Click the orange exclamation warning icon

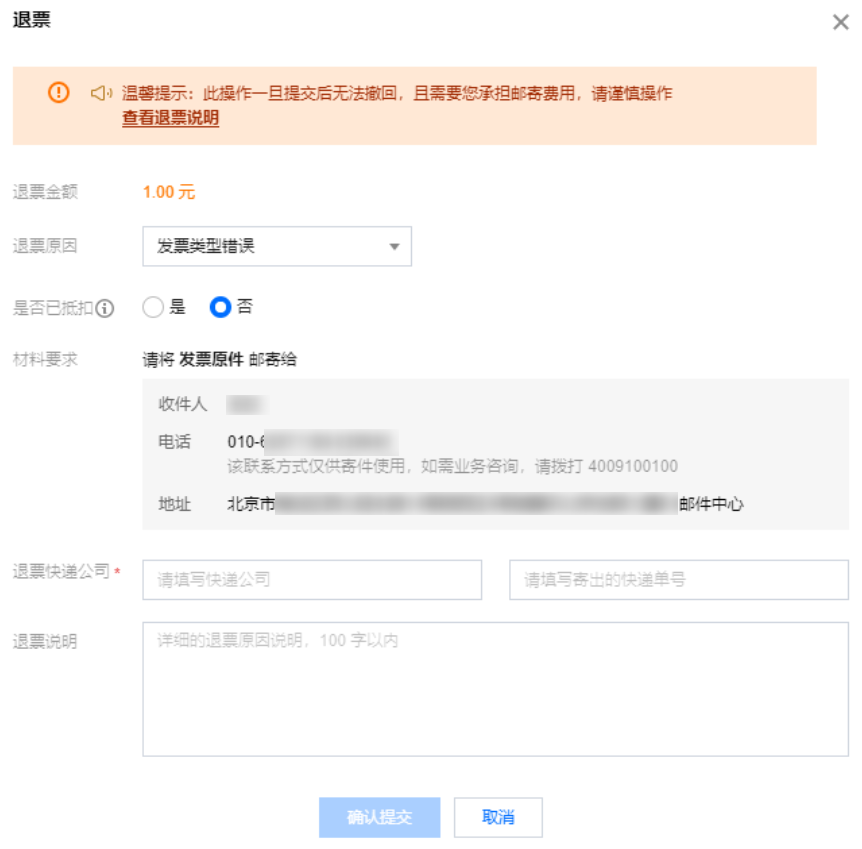(59, 93)
